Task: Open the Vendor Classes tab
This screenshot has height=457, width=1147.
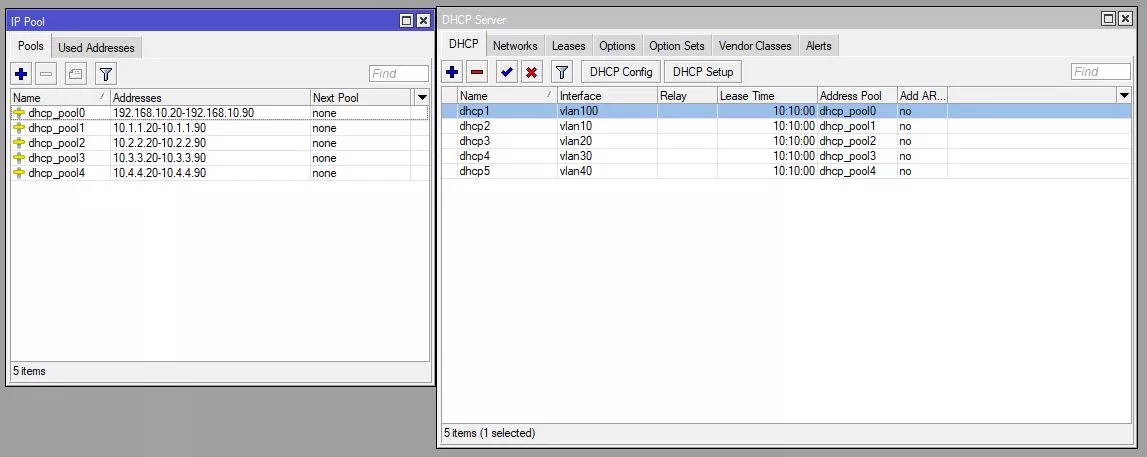Action: click(755, 45)
